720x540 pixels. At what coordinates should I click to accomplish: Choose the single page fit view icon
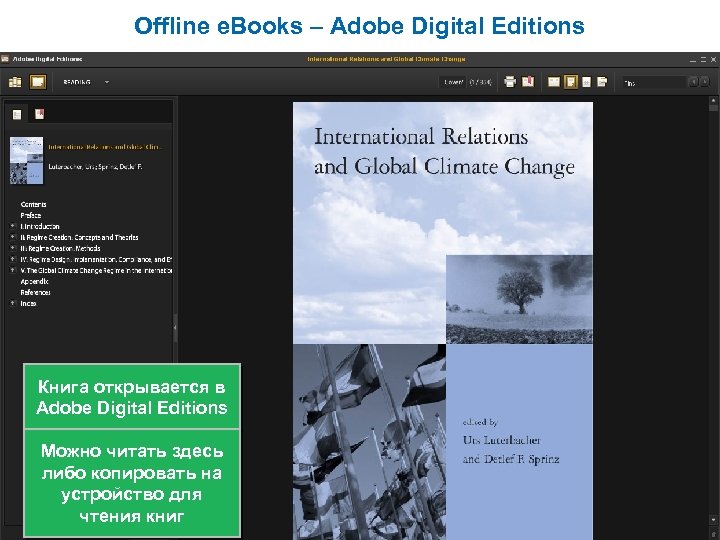click(x=571, y=82)
